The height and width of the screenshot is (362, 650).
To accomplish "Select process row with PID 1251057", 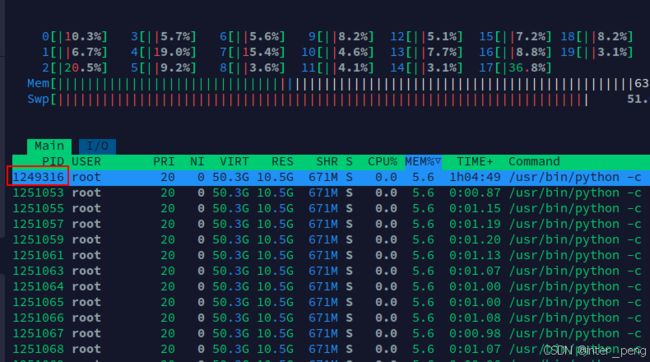I will 331,224.
